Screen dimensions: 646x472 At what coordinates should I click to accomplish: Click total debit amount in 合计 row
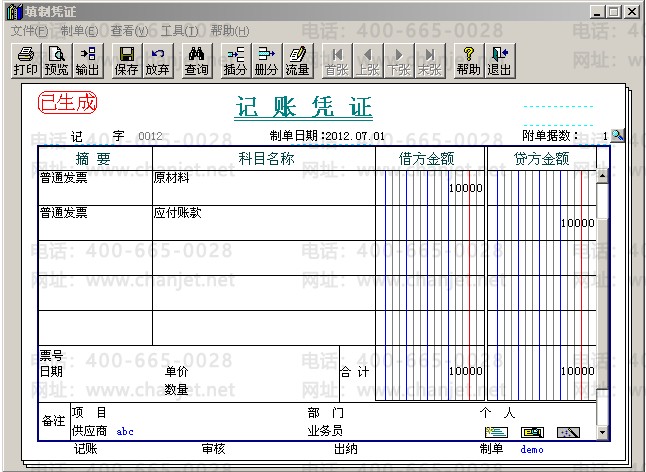point(466,371)
